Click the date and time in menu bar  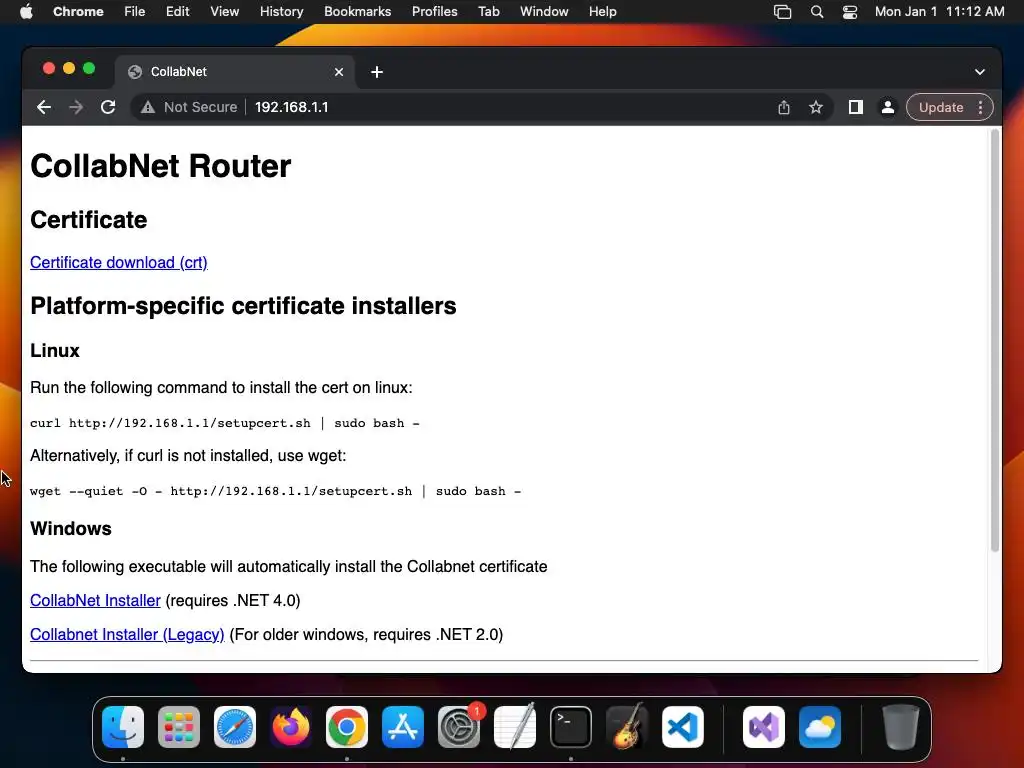[x=939, y=12]
